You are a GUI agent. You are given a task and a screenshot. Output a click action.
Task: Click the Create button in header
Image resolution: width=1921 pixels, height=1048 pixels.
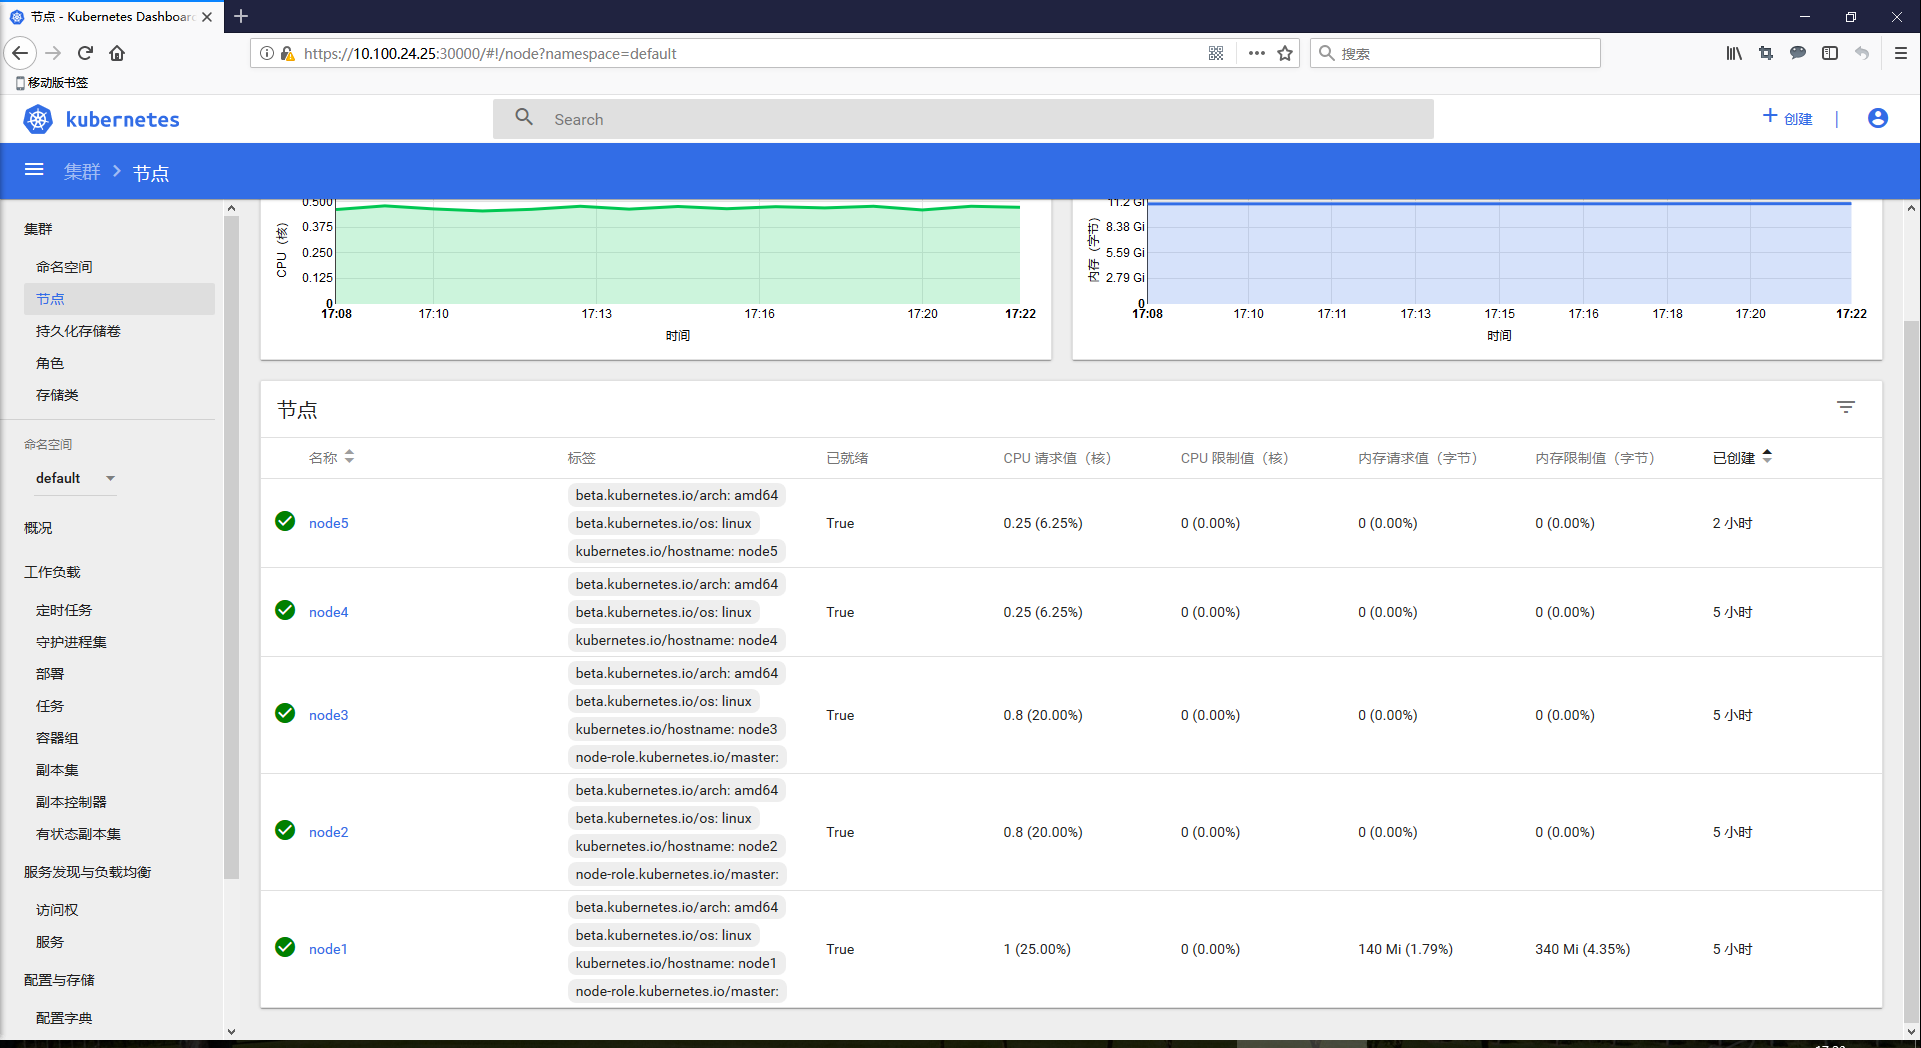click(x=1787, y=119)
